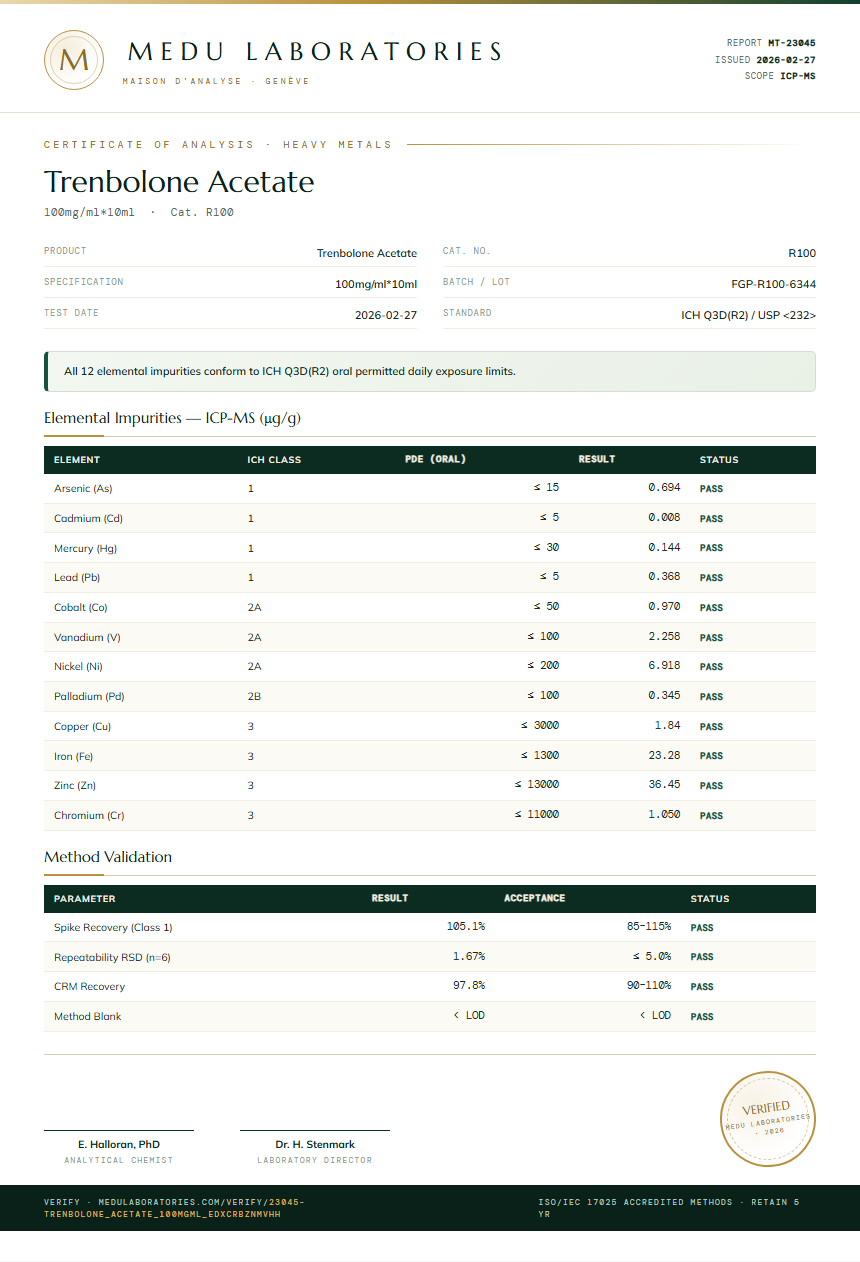The height and width of the screenshot is (1262, 860).
Task: Click the ACCEPTANCE column header
Action: point(535,898)
